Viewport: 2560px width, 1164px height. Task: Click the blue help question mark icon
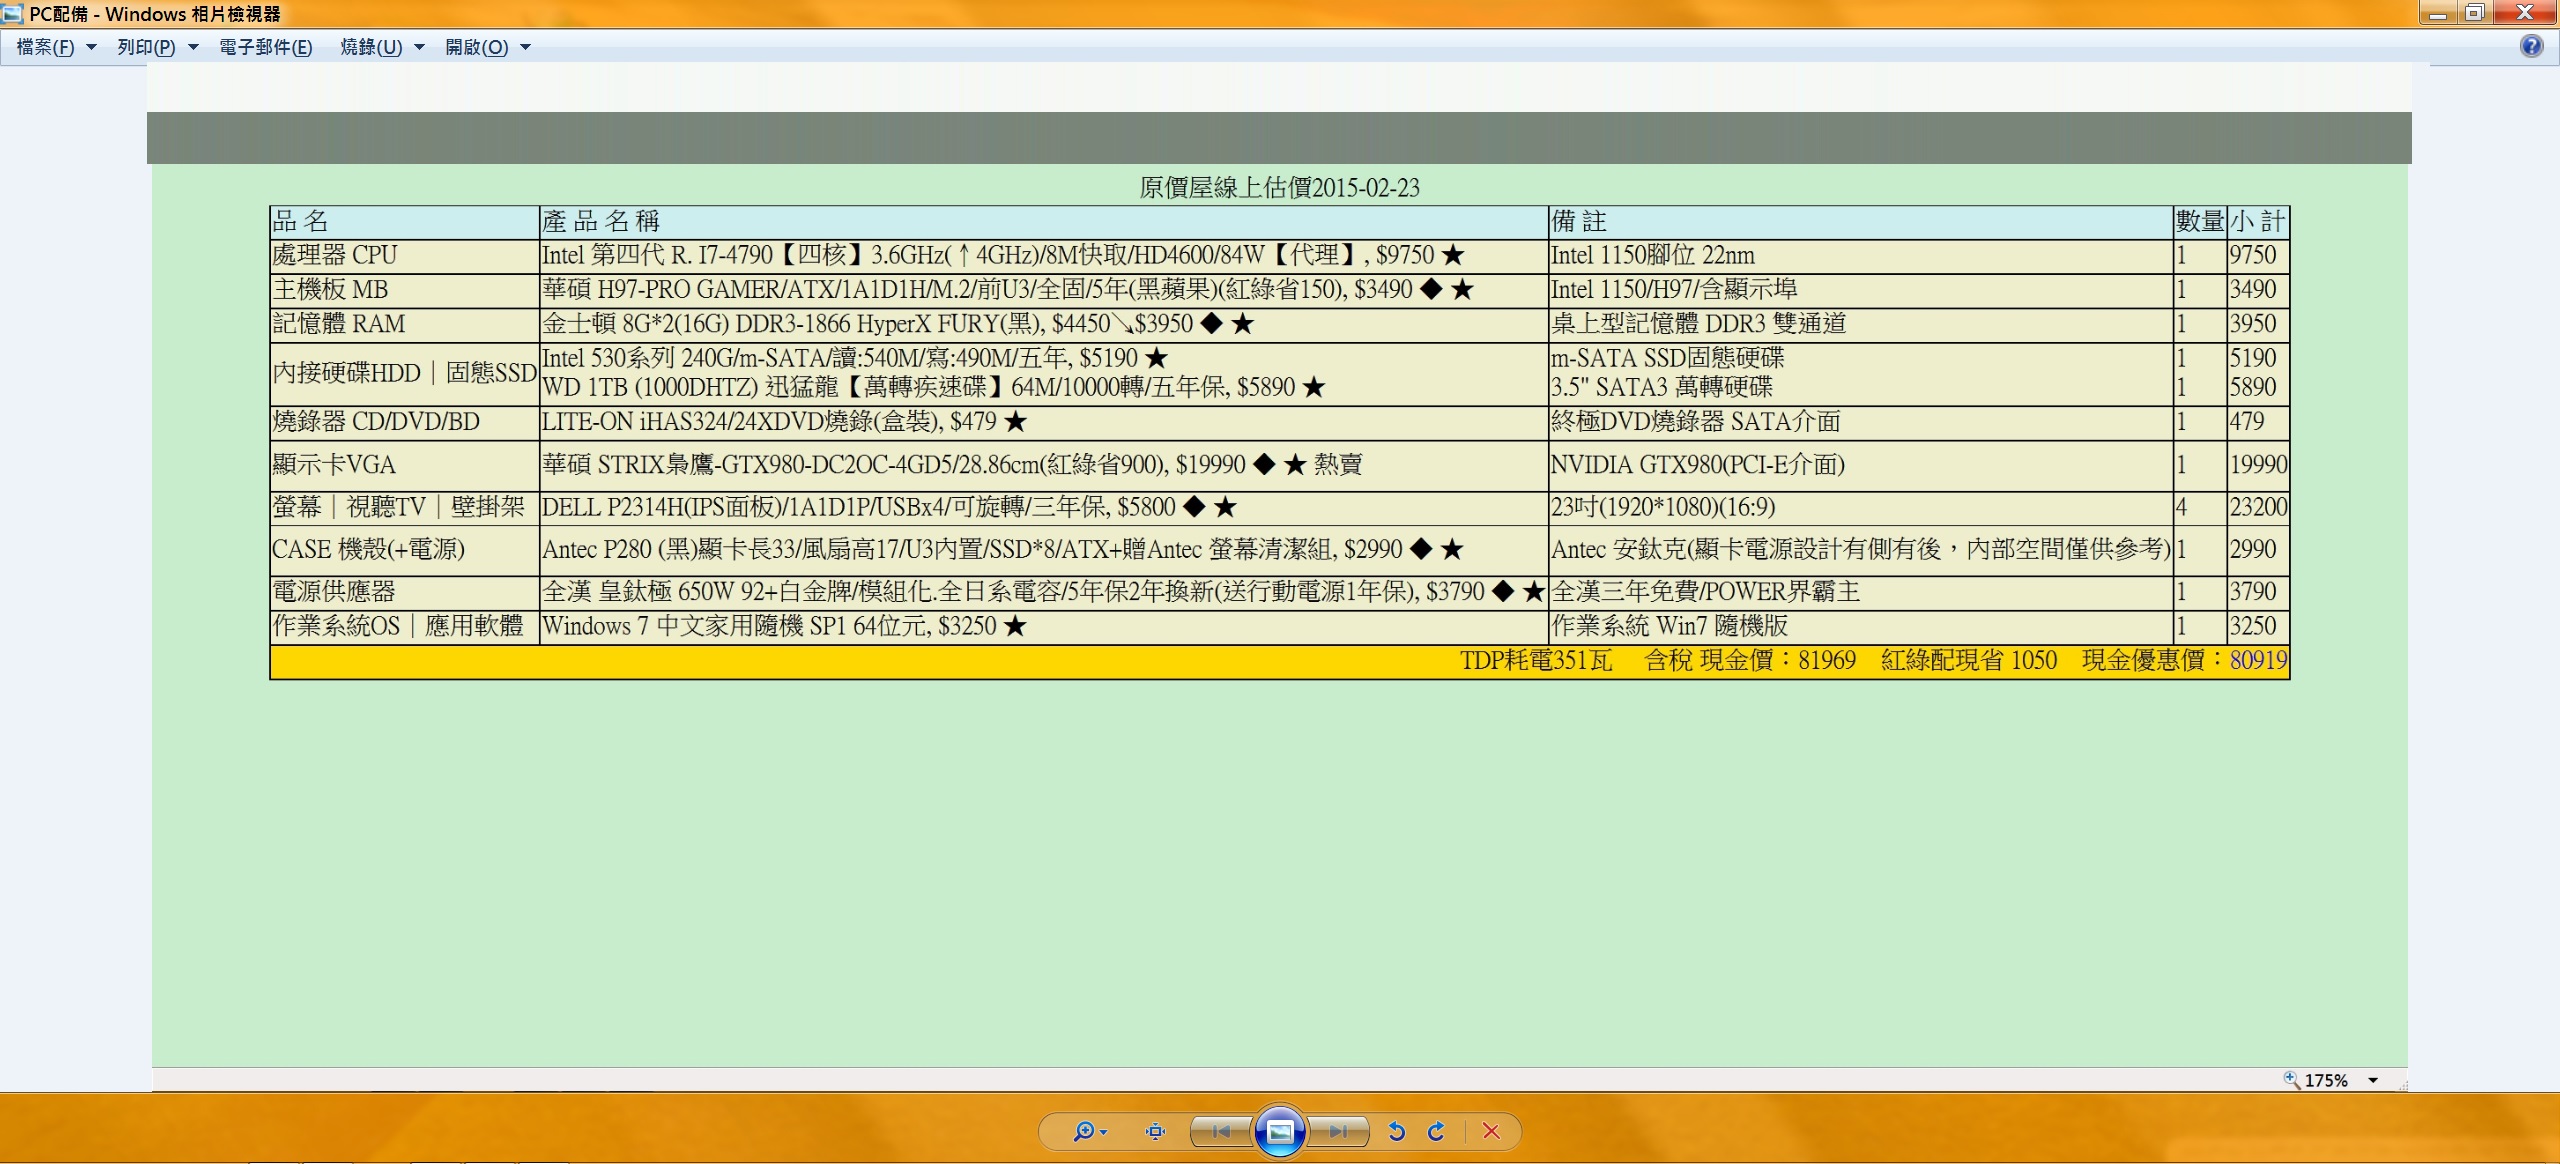tap(2531, 46)
